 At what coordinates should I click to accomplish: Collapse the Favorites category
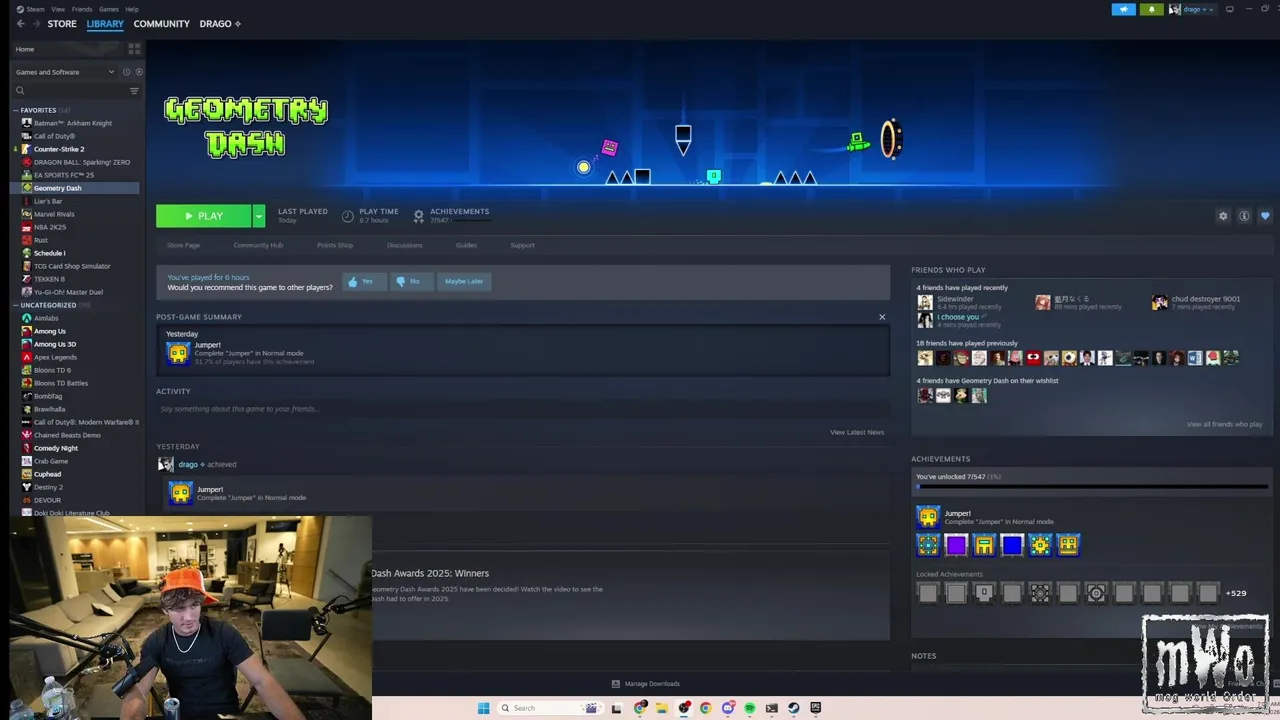[x=16, y=110]
